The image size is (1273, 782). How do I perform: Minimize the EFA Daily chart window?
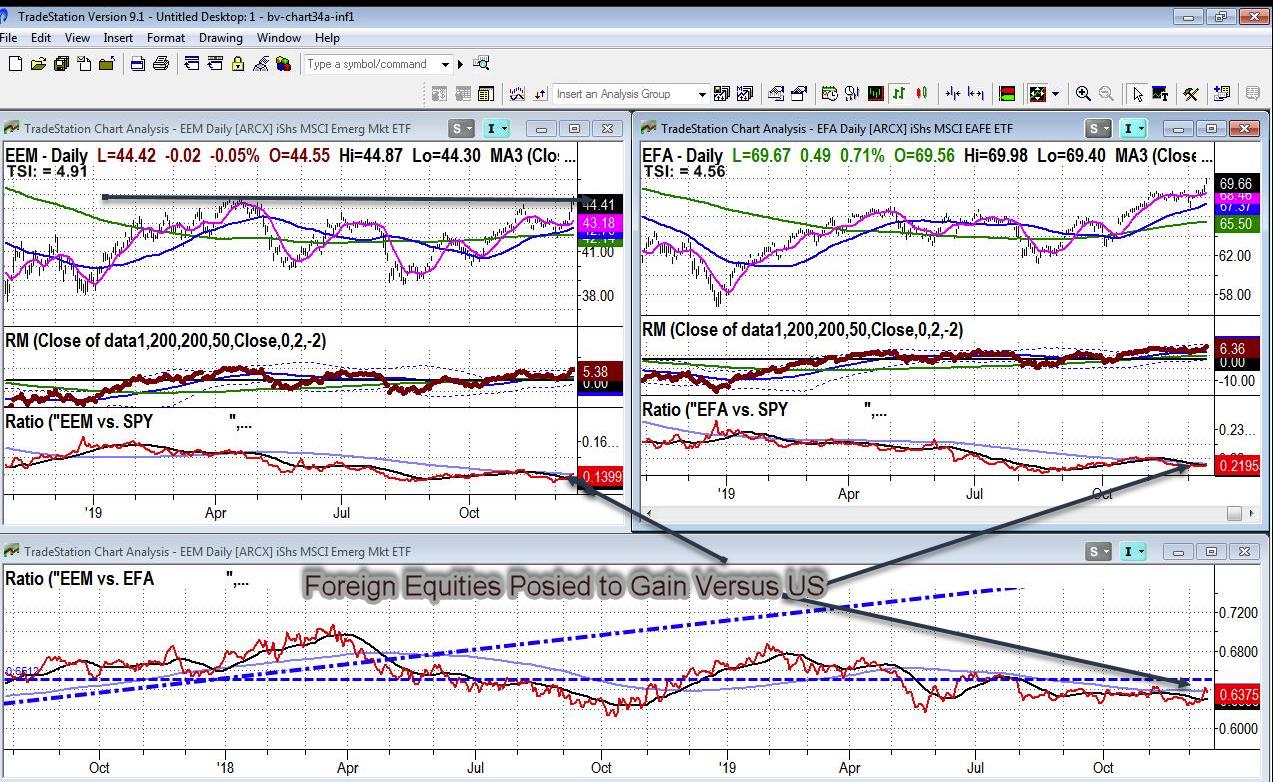(1178, 128)
